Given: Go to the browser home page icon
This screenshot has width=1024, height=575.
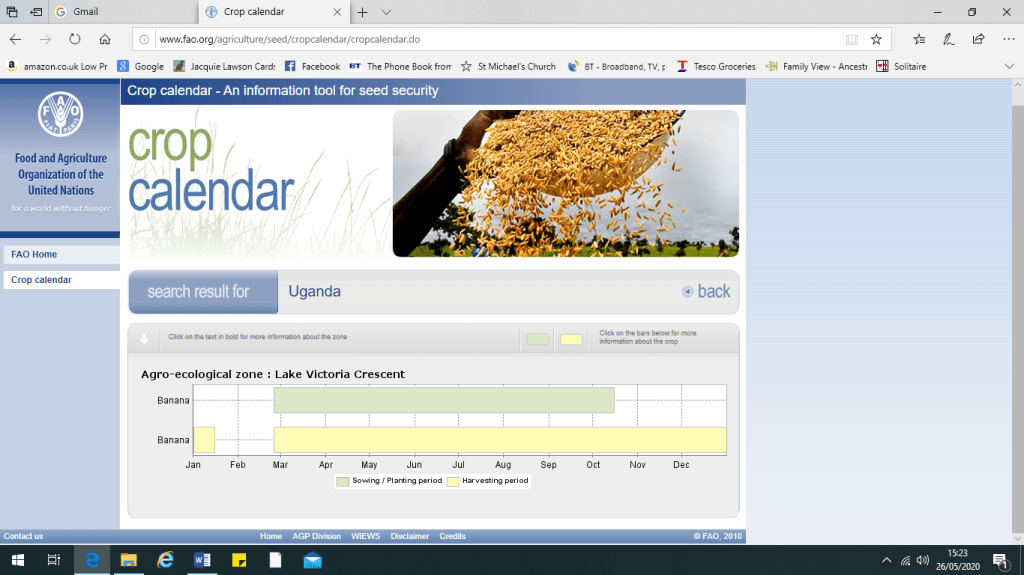Looking at the screenshot, I should [x=105, y=39].
